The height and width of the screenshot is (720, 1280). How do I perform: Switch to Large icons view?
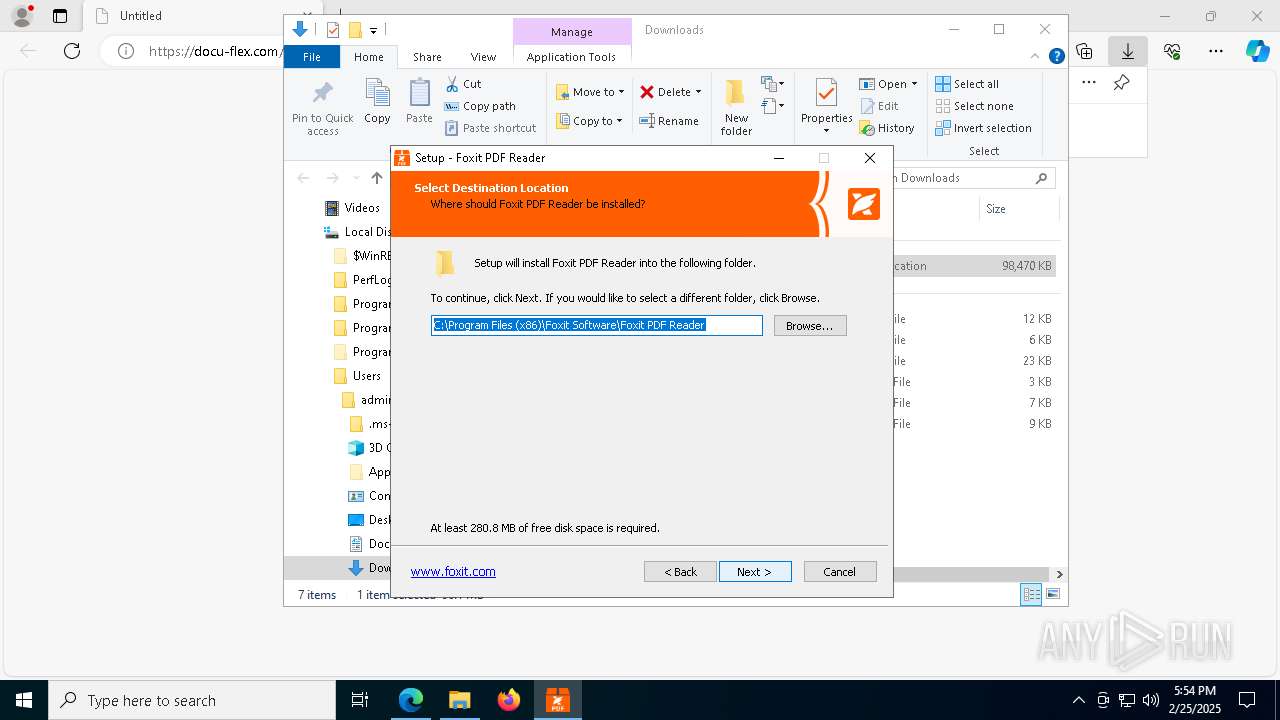click(x=1052, y=595)
